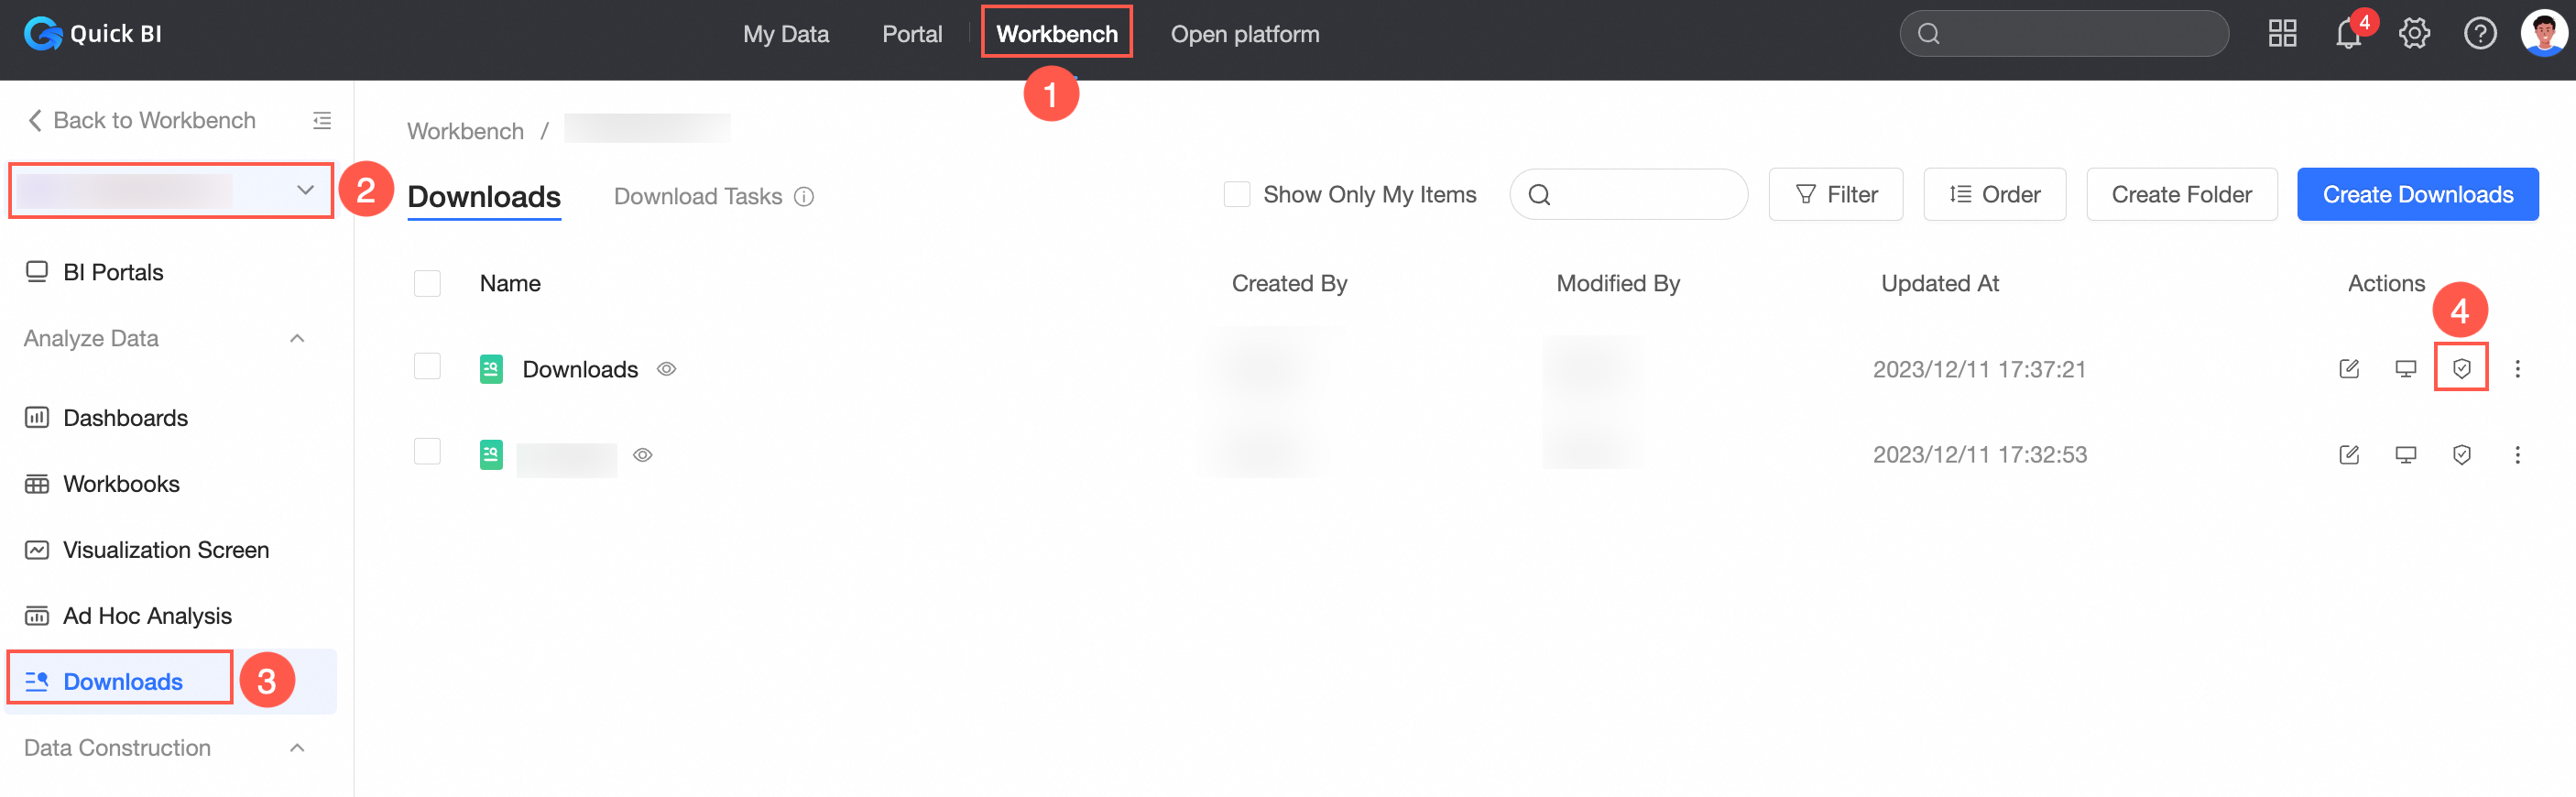Open the Open platform menu
2576x797 pixels.
click(x=1245, y=34)
